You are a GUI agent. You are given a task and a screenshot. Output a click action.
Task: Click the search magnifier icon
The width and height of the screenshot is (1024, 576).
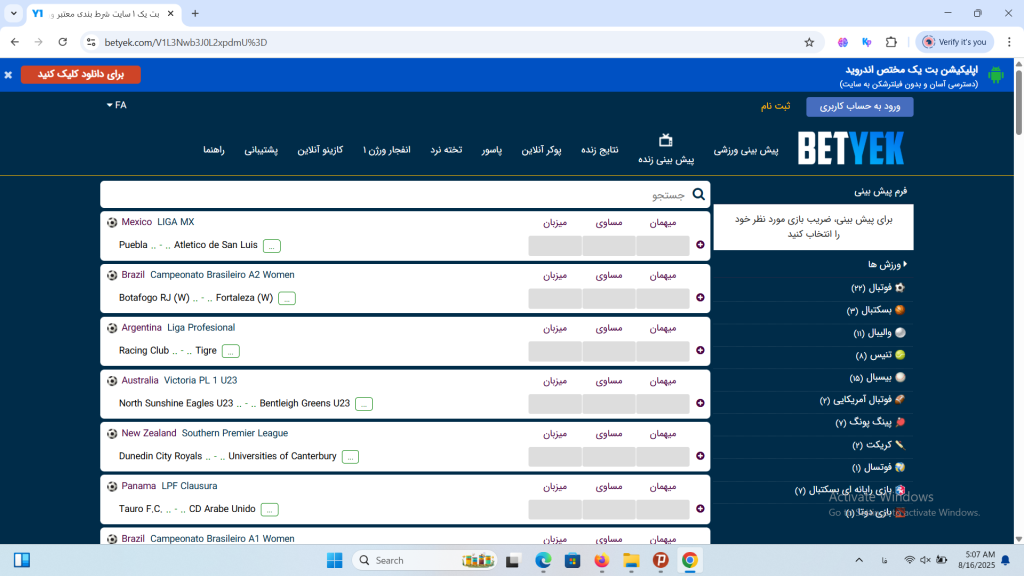(x=699, y=194)
